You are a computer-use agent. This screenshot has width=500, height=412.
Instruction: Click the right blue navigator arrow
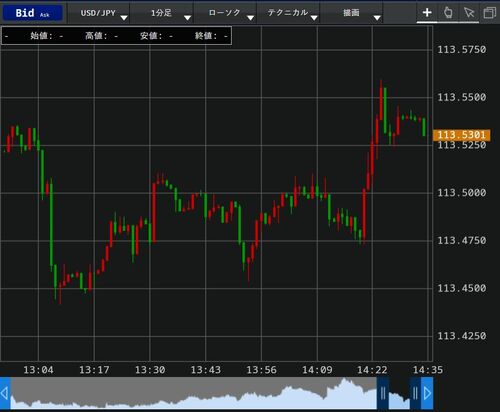(x=427, y=394)
